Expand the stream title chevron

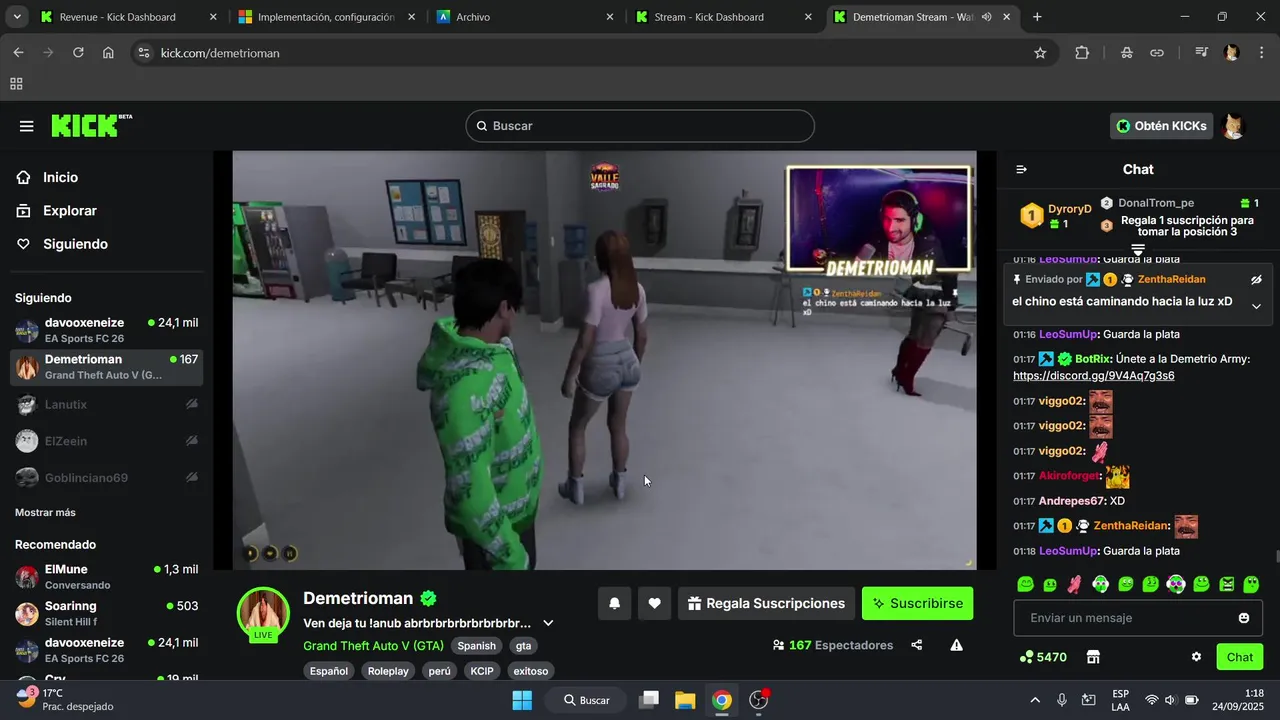tap(548, 623)
